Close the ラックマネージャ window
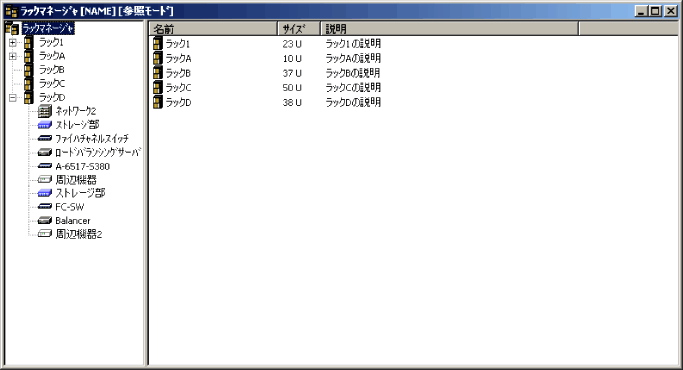Screen dimensions: 683x370 click(670, 11)
